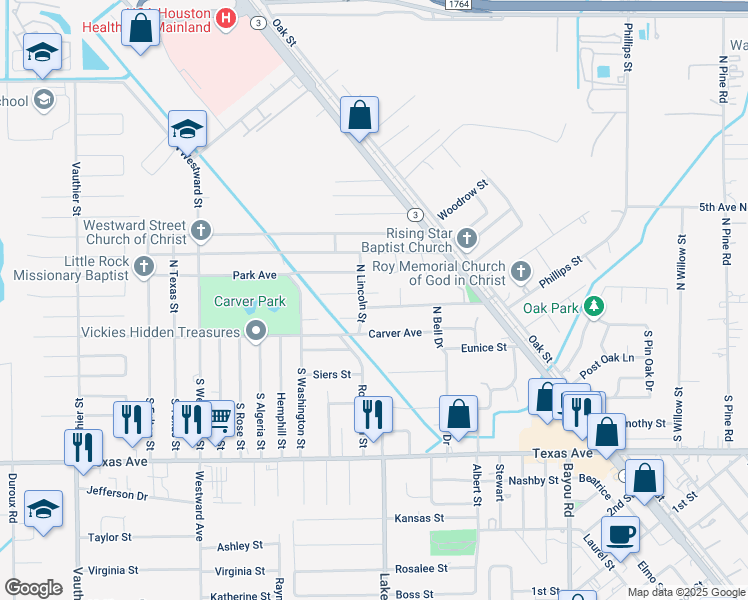Click restaurant marker below Siers St
This screenshot has height=600, width=748.
(374, 416)
